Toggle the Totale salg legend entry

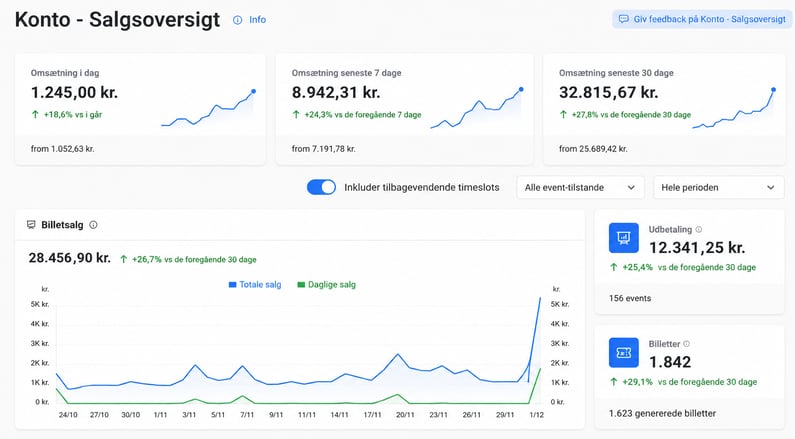[x=255, y=284]
